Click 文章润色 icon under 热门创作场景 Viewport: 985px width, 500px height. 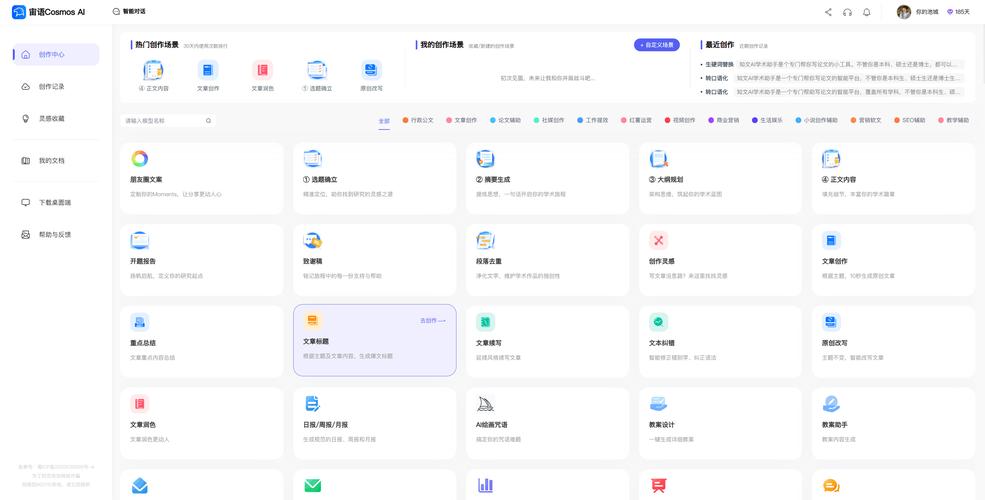tap(263, 70)
